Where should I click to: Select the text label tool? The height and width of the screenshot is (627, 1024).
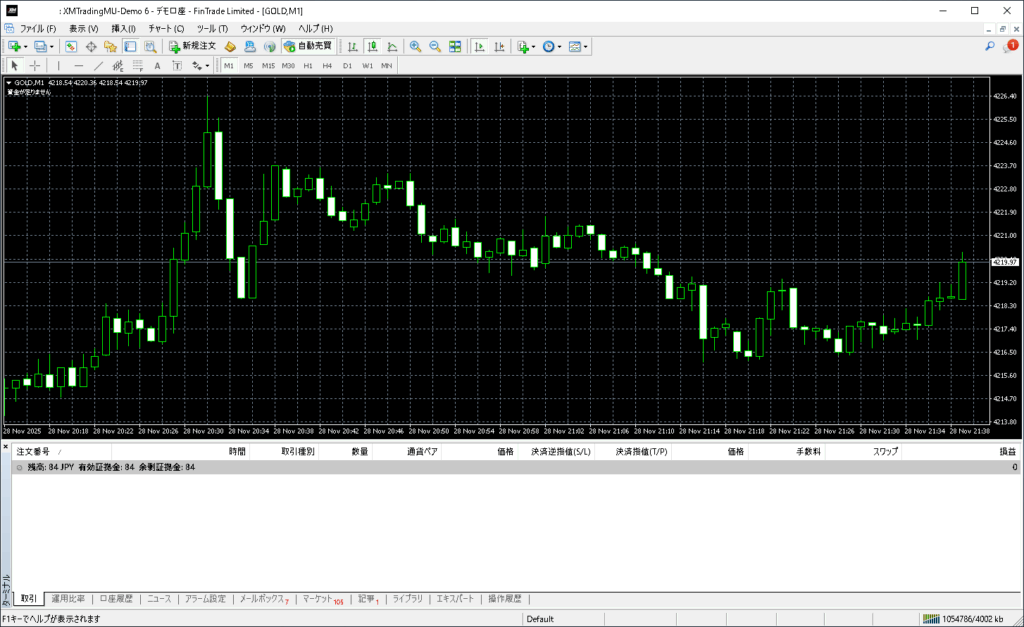[x=157, y=65]
